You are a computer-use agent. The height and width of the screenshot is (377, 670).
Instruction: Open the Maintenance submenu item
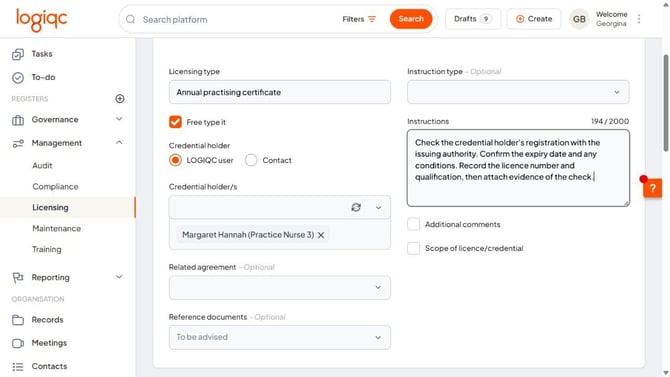click(x=56, y=228)
